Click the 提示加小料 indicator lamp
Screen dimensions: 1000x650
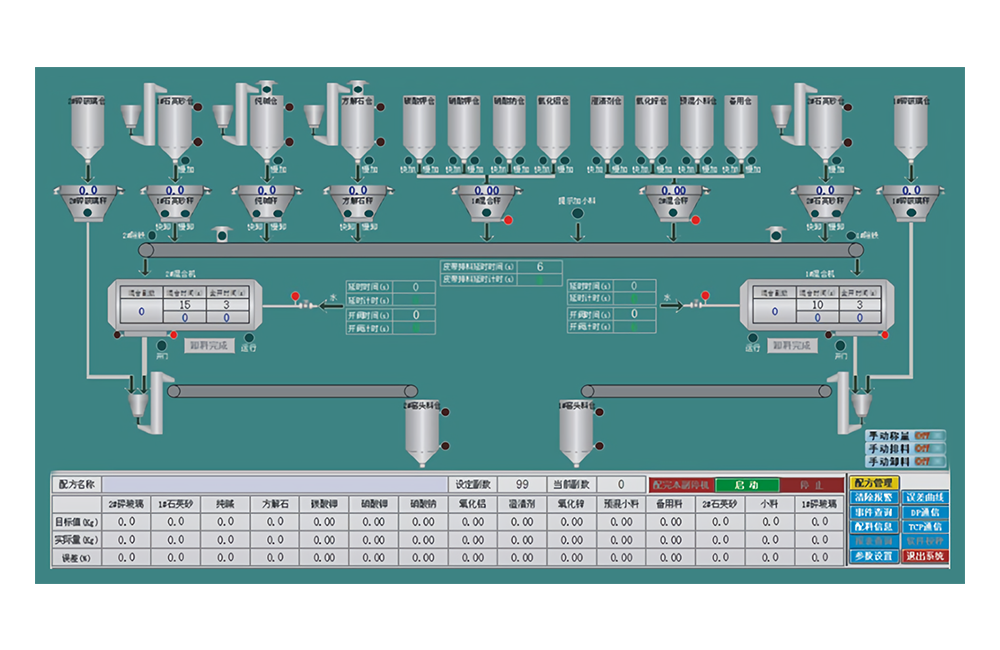coord(577,214)
